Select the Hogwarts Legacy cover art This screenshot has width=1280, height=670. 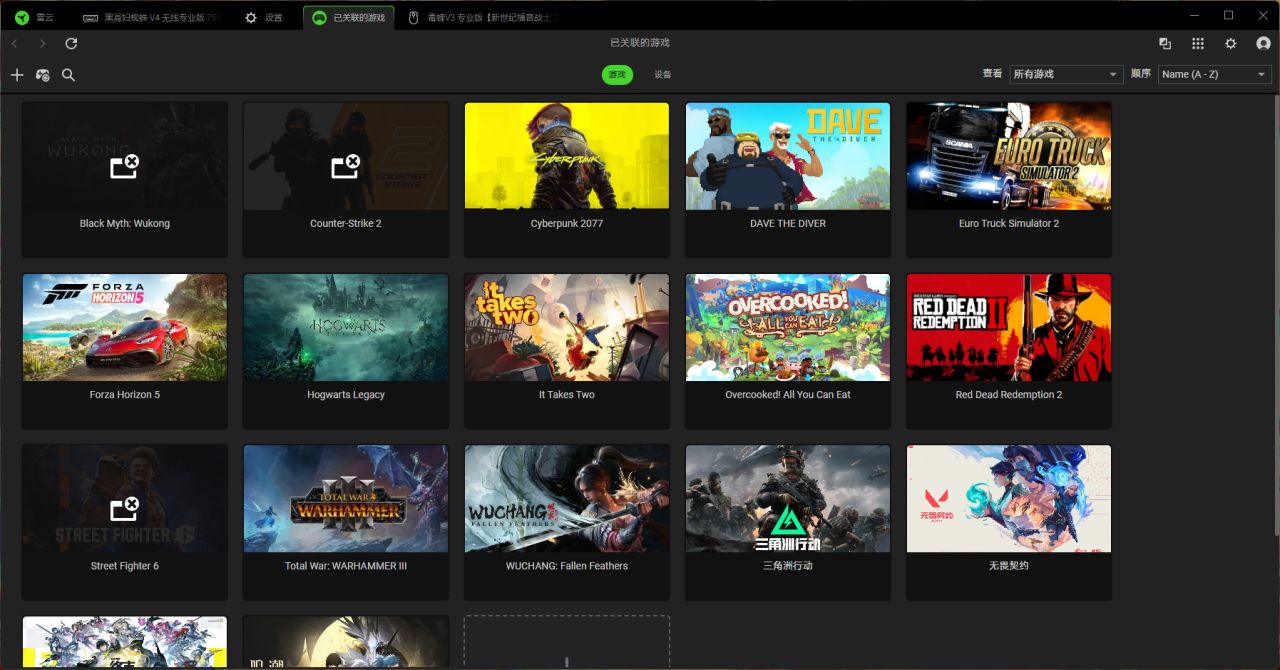tap(346, 327)
